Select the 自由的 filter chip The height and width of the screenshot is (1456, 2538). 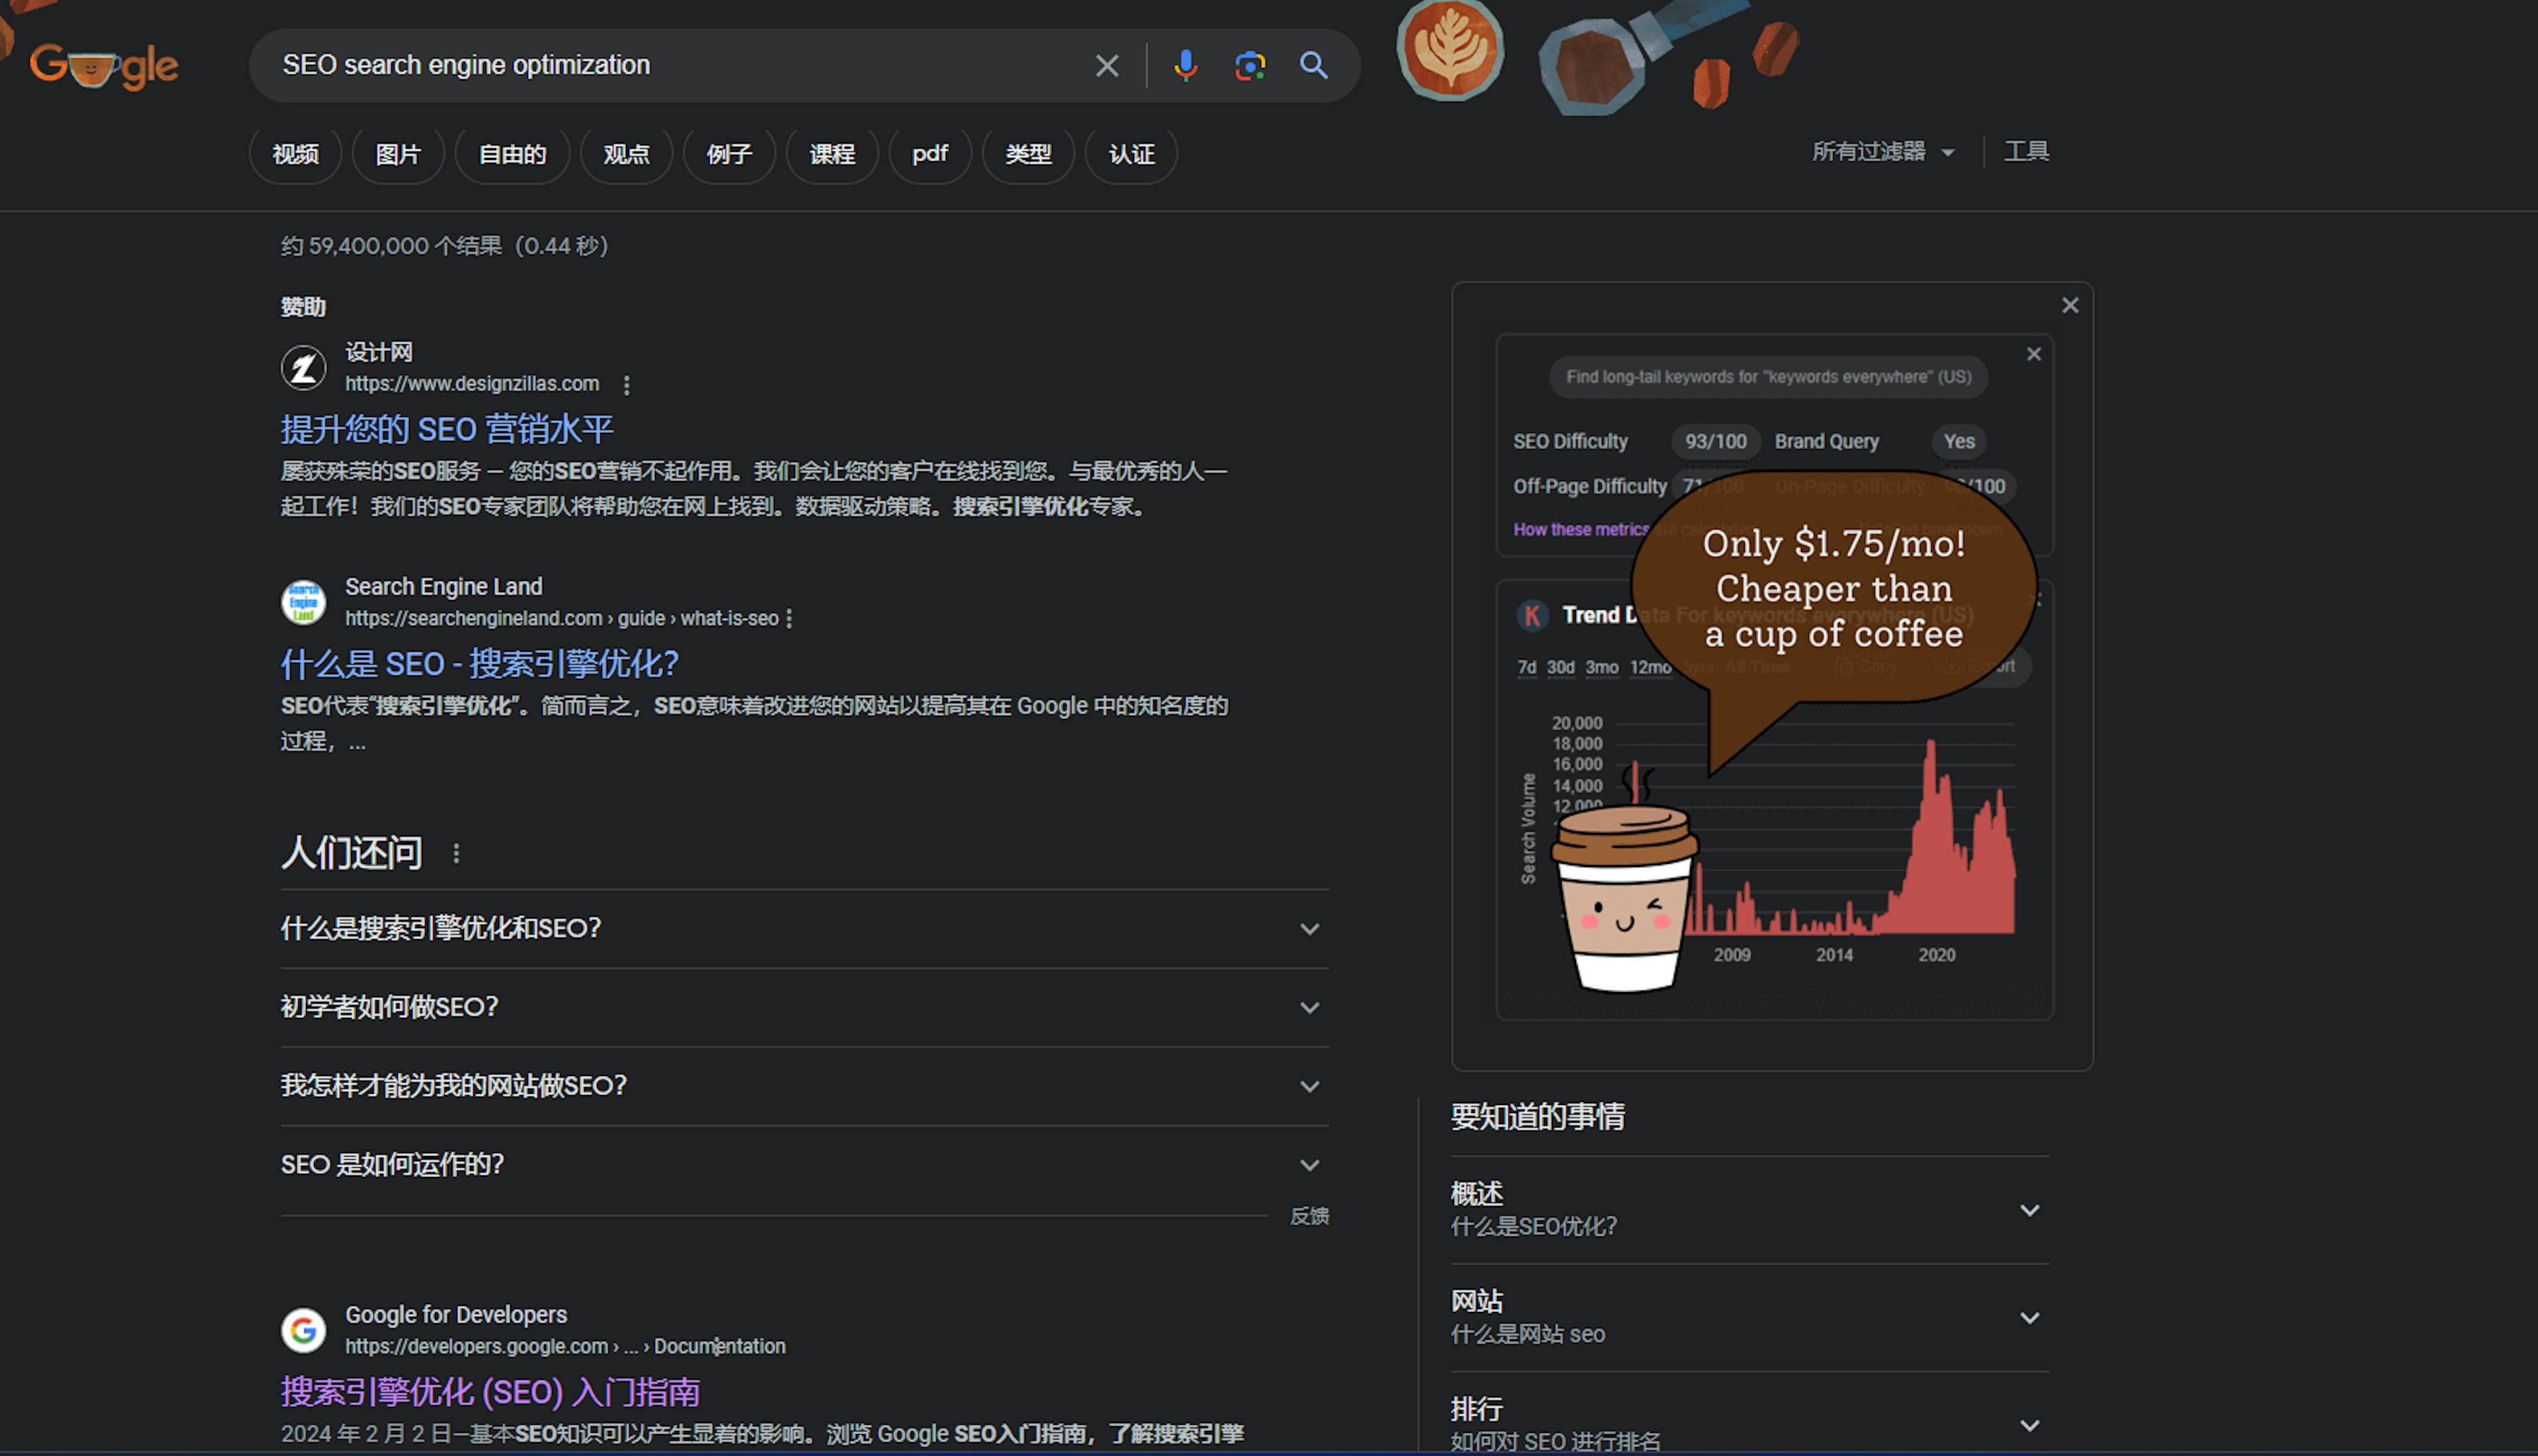tap(512, 154)
